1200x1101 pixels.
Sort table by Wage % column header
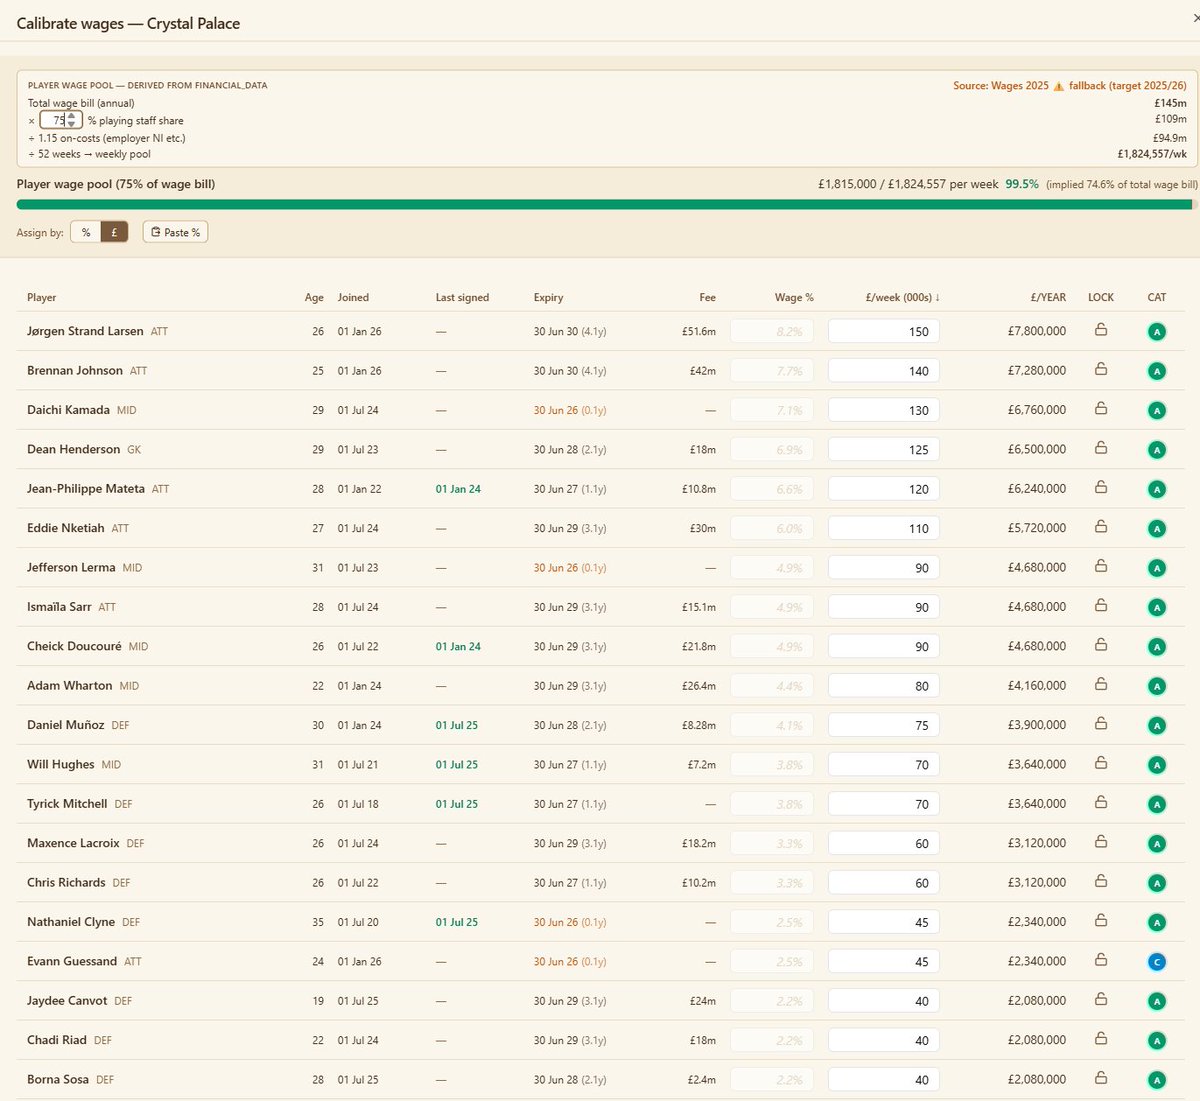pyautogui.click(x=794, y=297)
